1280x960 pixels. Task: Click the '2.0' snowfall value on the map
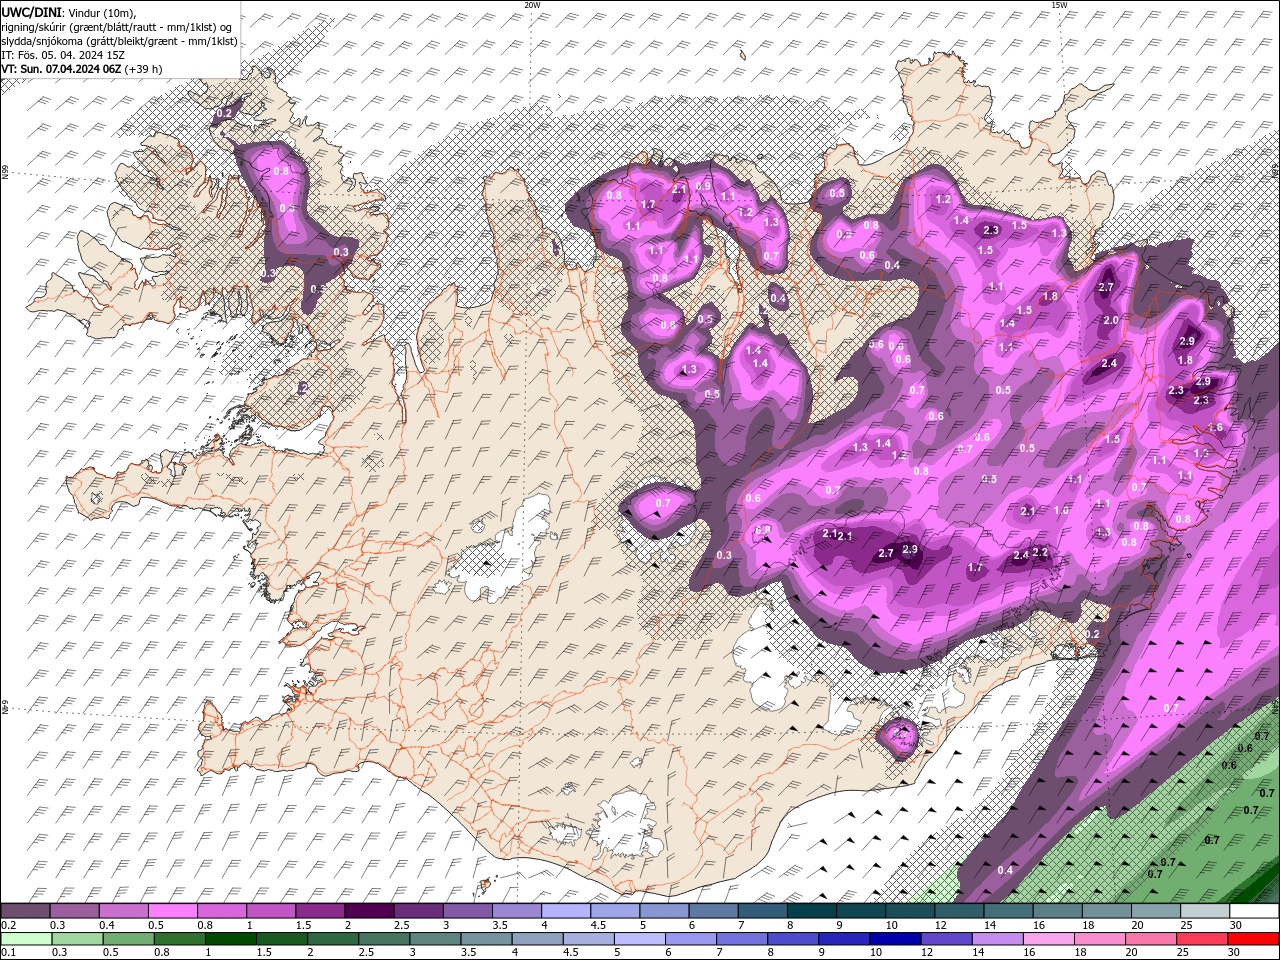(1110, 321)
